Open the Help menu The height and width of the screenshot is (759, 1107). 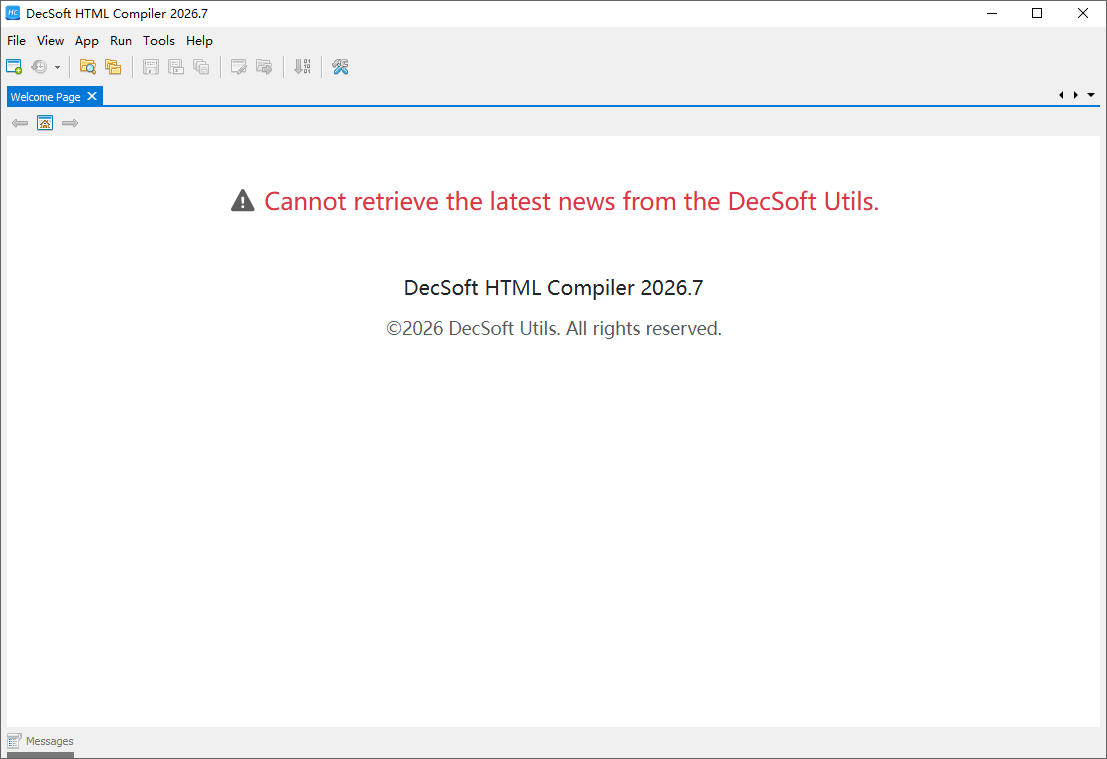tap(199, 40)
